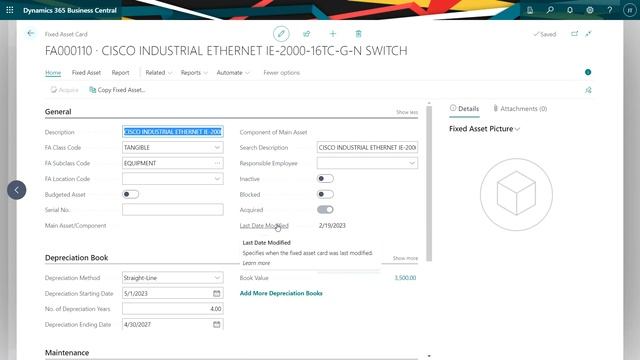Expand the Related menu
This screenshot has width=640, height=360.
coord(159,73)
